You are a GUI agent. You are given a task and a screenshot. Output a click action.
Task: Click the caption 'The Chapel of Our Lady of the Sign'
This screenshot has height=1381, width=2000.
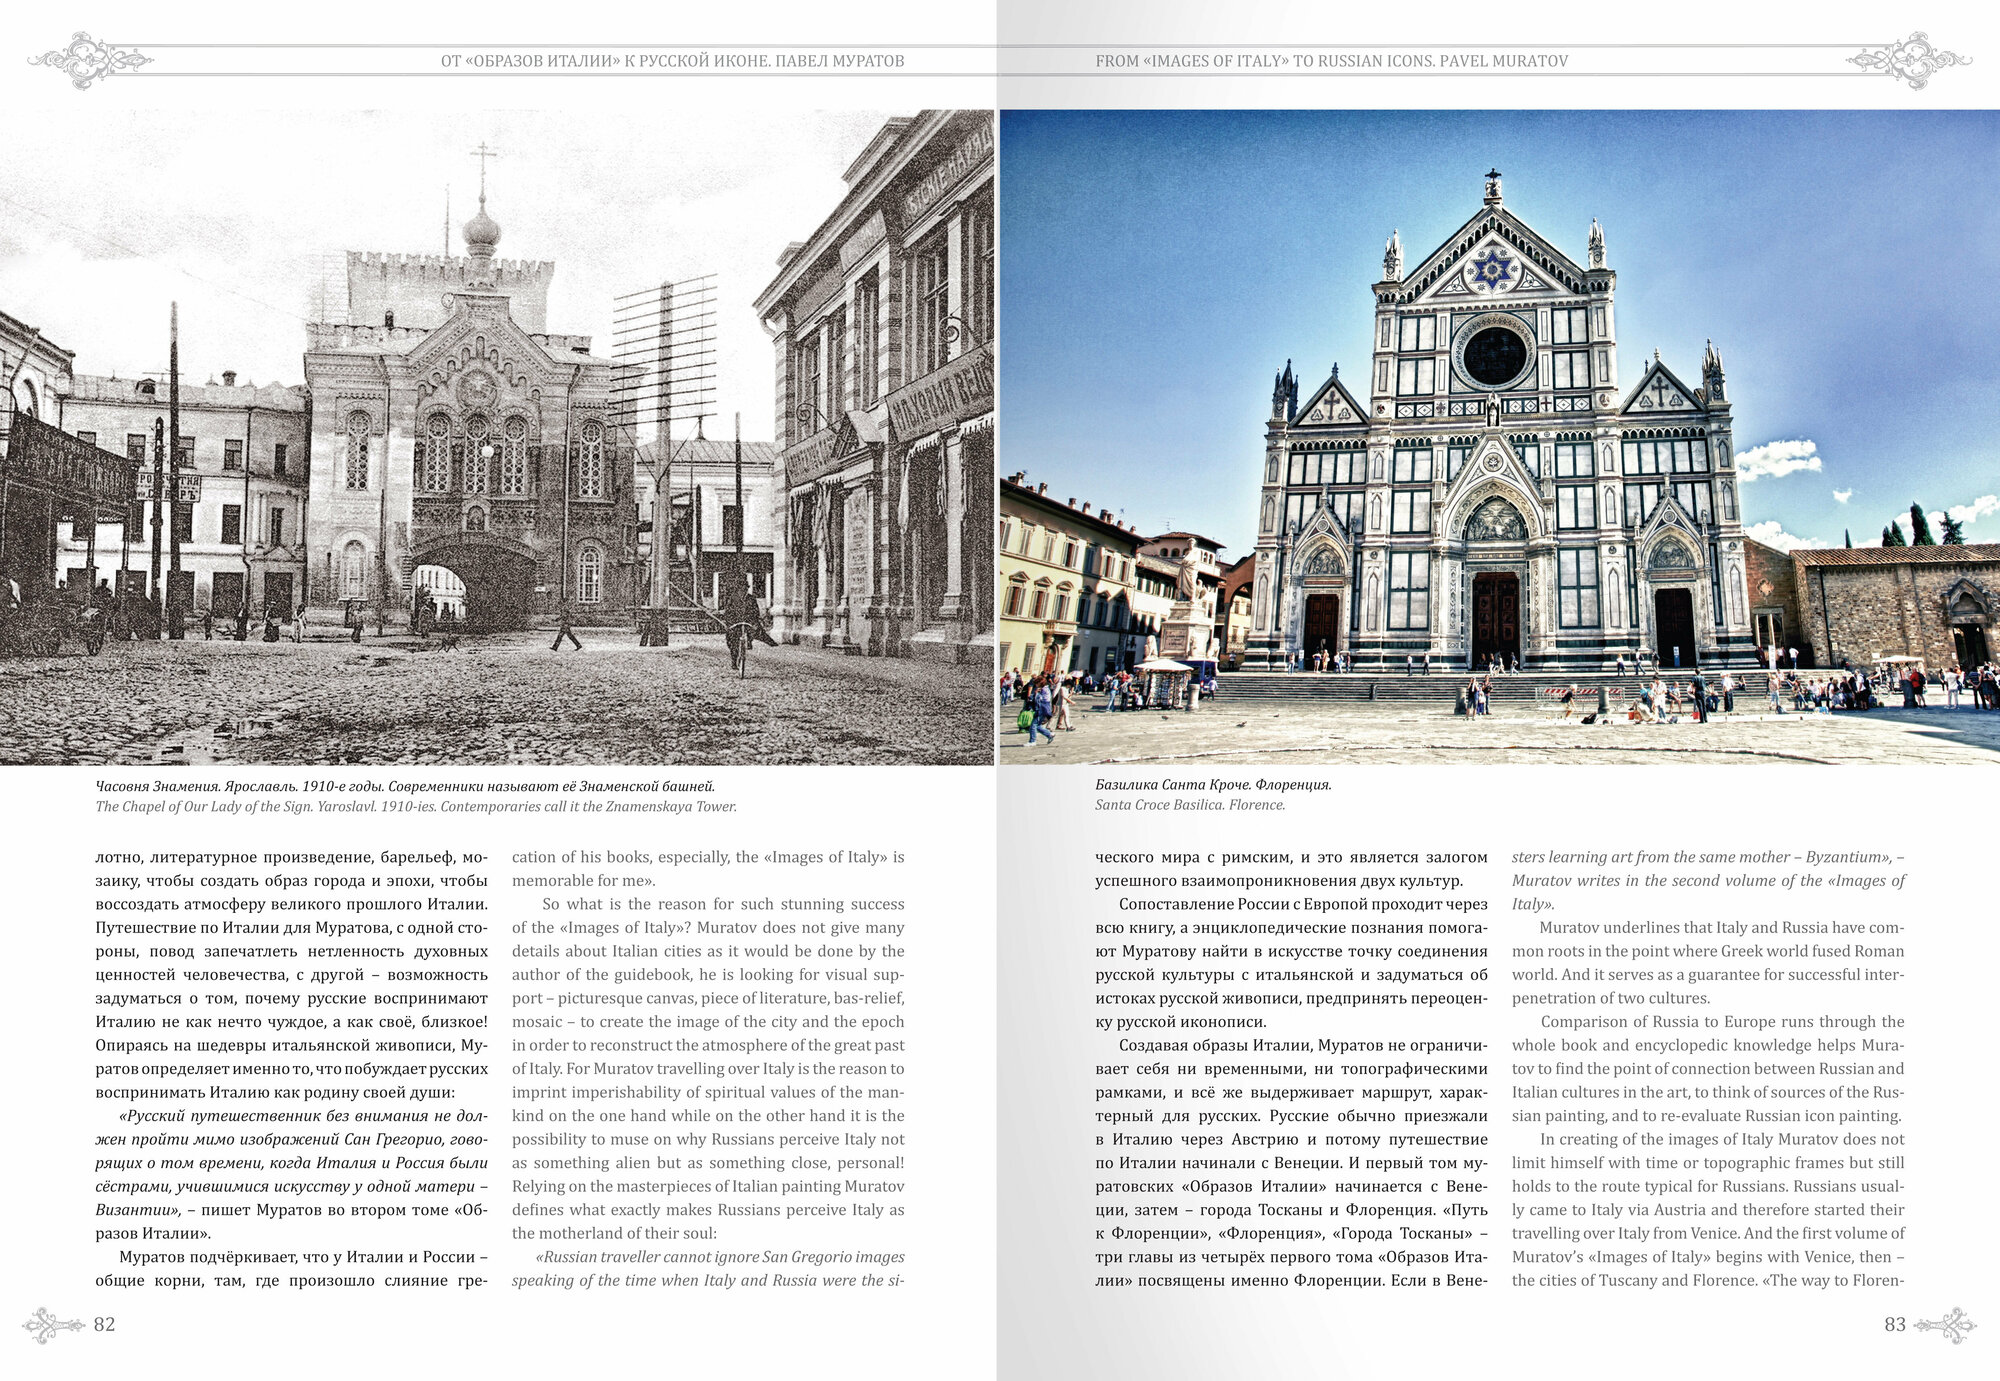tap(415, 806)
